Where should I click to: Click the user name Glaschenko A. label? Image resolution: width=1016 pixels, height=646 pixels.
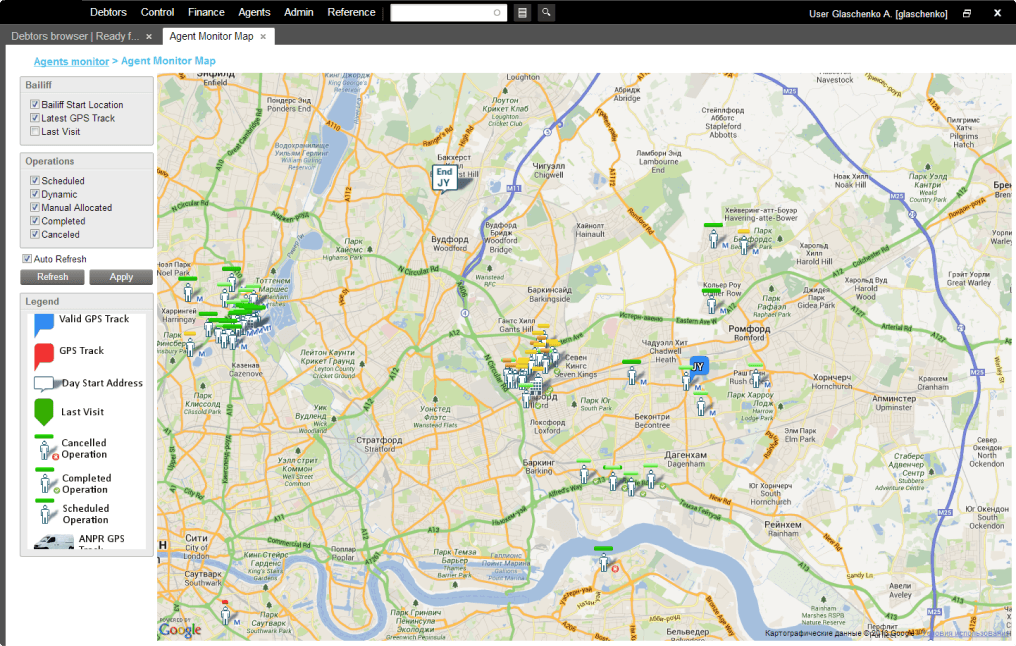878,14
